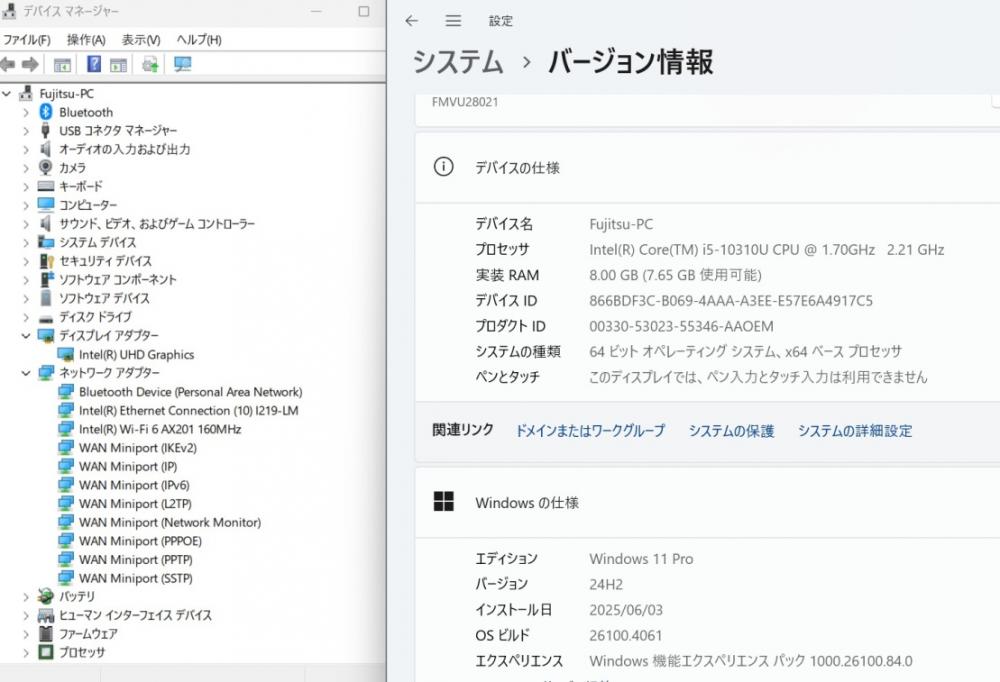Click the product ID 00330-53023-55346-AAOEM
Viewport: 1000px width, 682px height.
coord(681,326)
